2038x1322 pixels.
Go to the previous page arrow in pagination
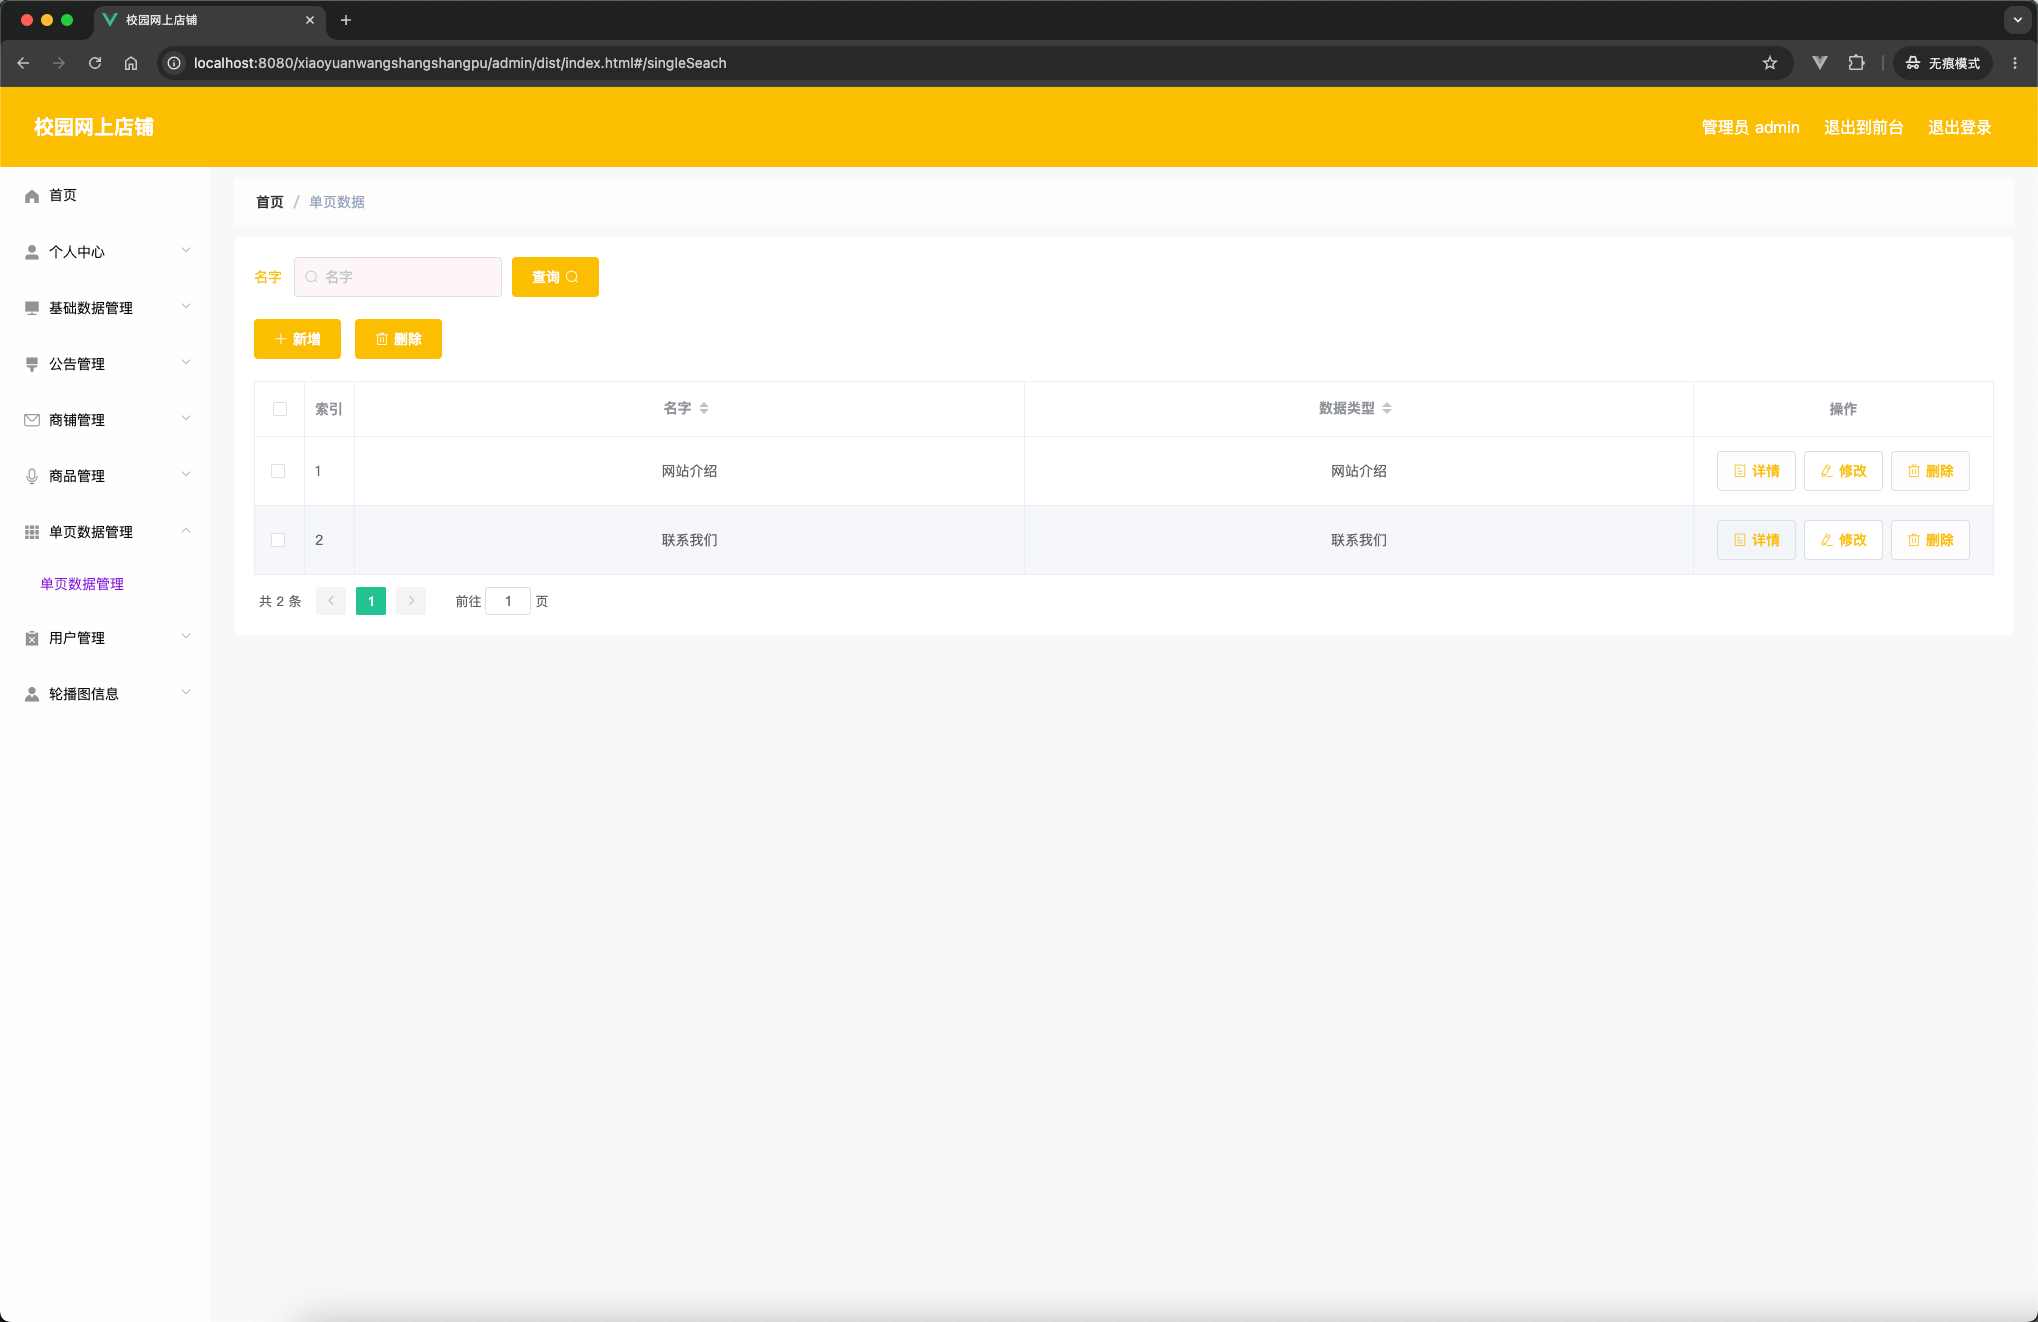tap(331, 601)
